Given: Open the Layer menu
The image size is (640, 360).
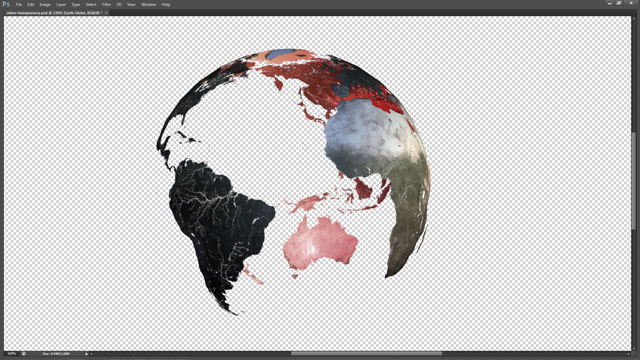Looking at the screenshot, I should (61, 4).
